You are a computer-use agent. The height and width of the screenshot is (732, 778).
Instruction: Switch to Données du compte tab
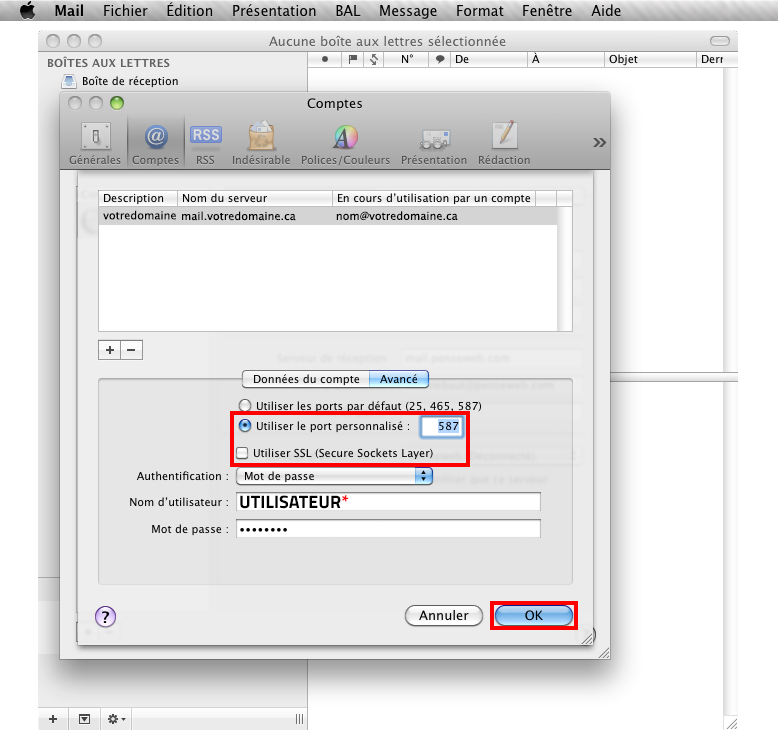(306, 379)
